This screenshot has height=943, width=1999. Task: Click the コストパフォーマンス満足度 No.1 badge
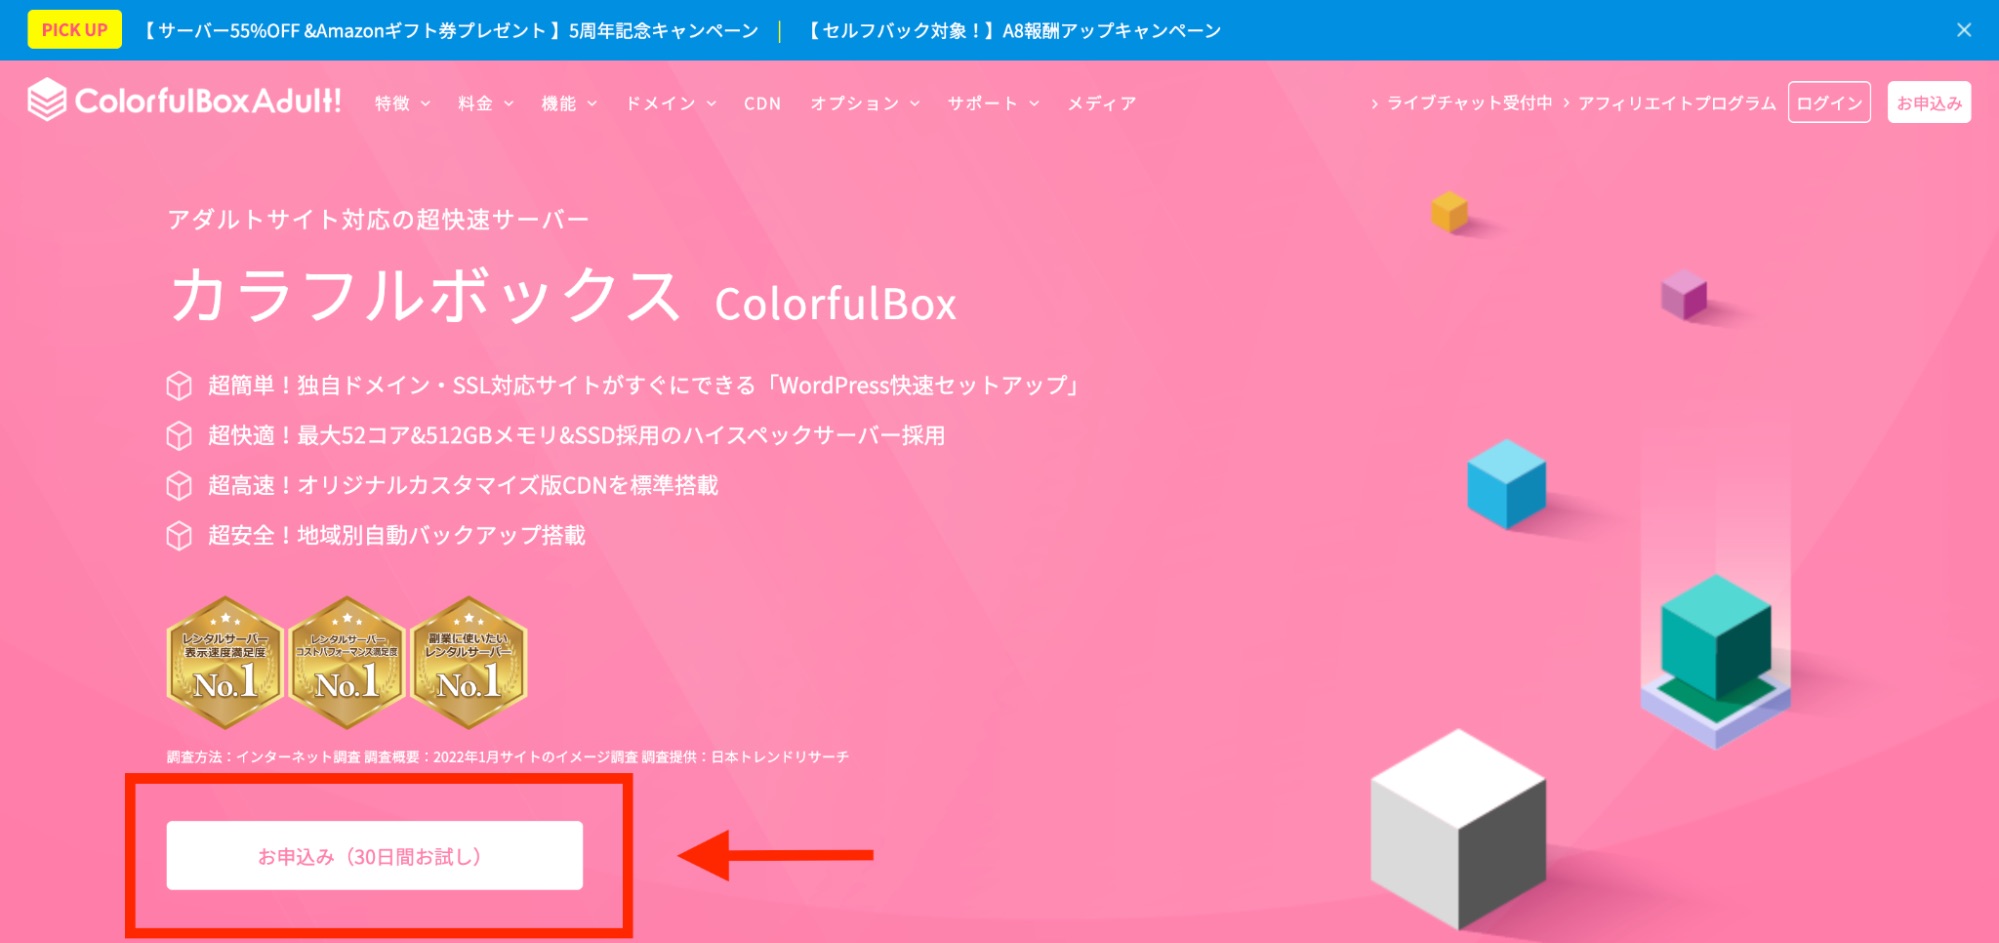347,662
